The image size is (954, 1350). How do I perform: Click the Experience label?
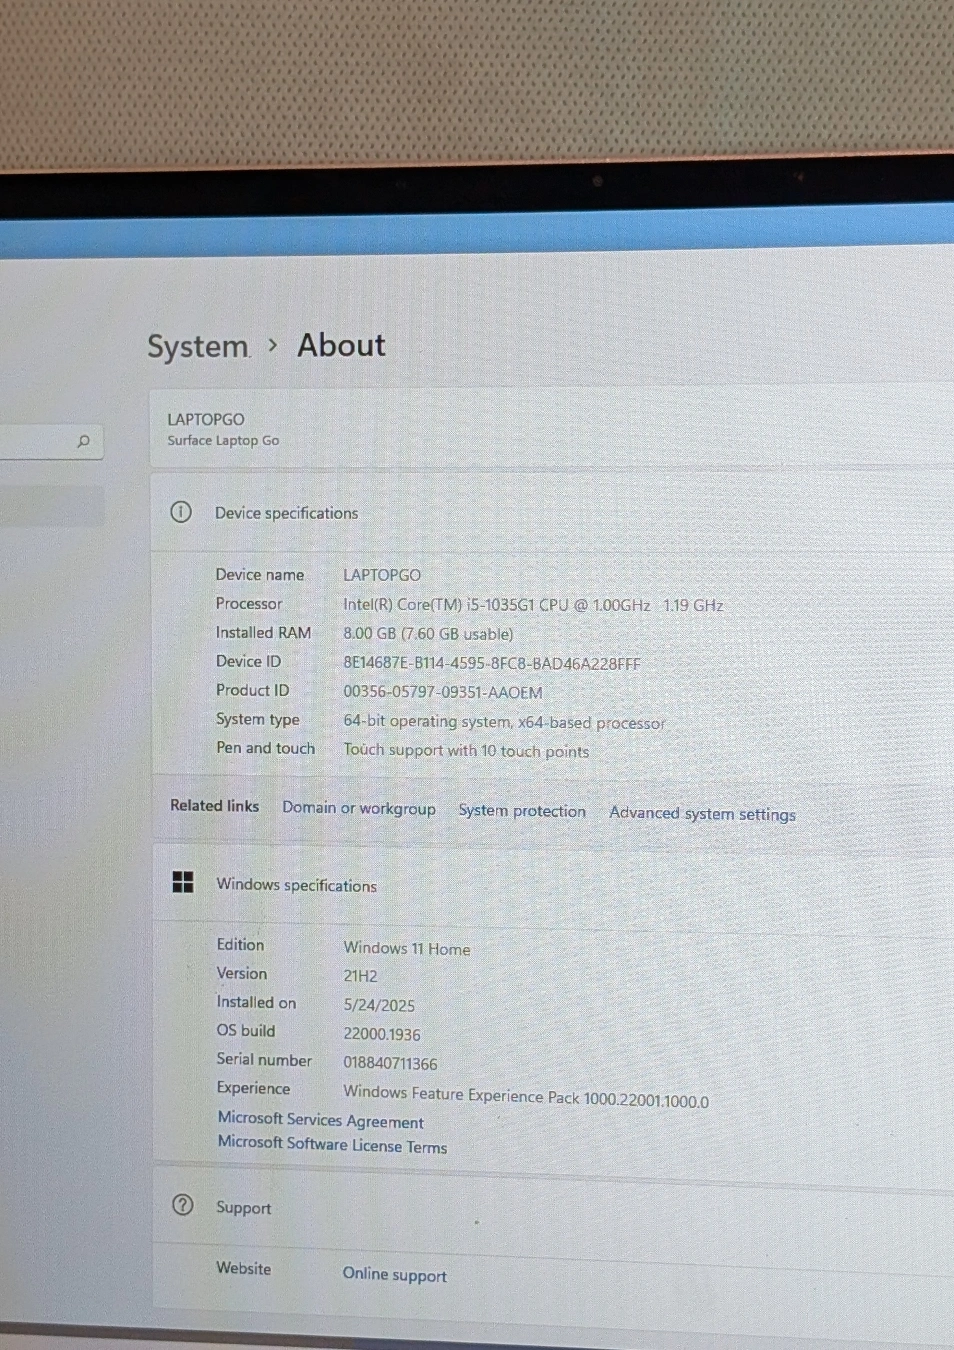click(x=254, y=1088)
